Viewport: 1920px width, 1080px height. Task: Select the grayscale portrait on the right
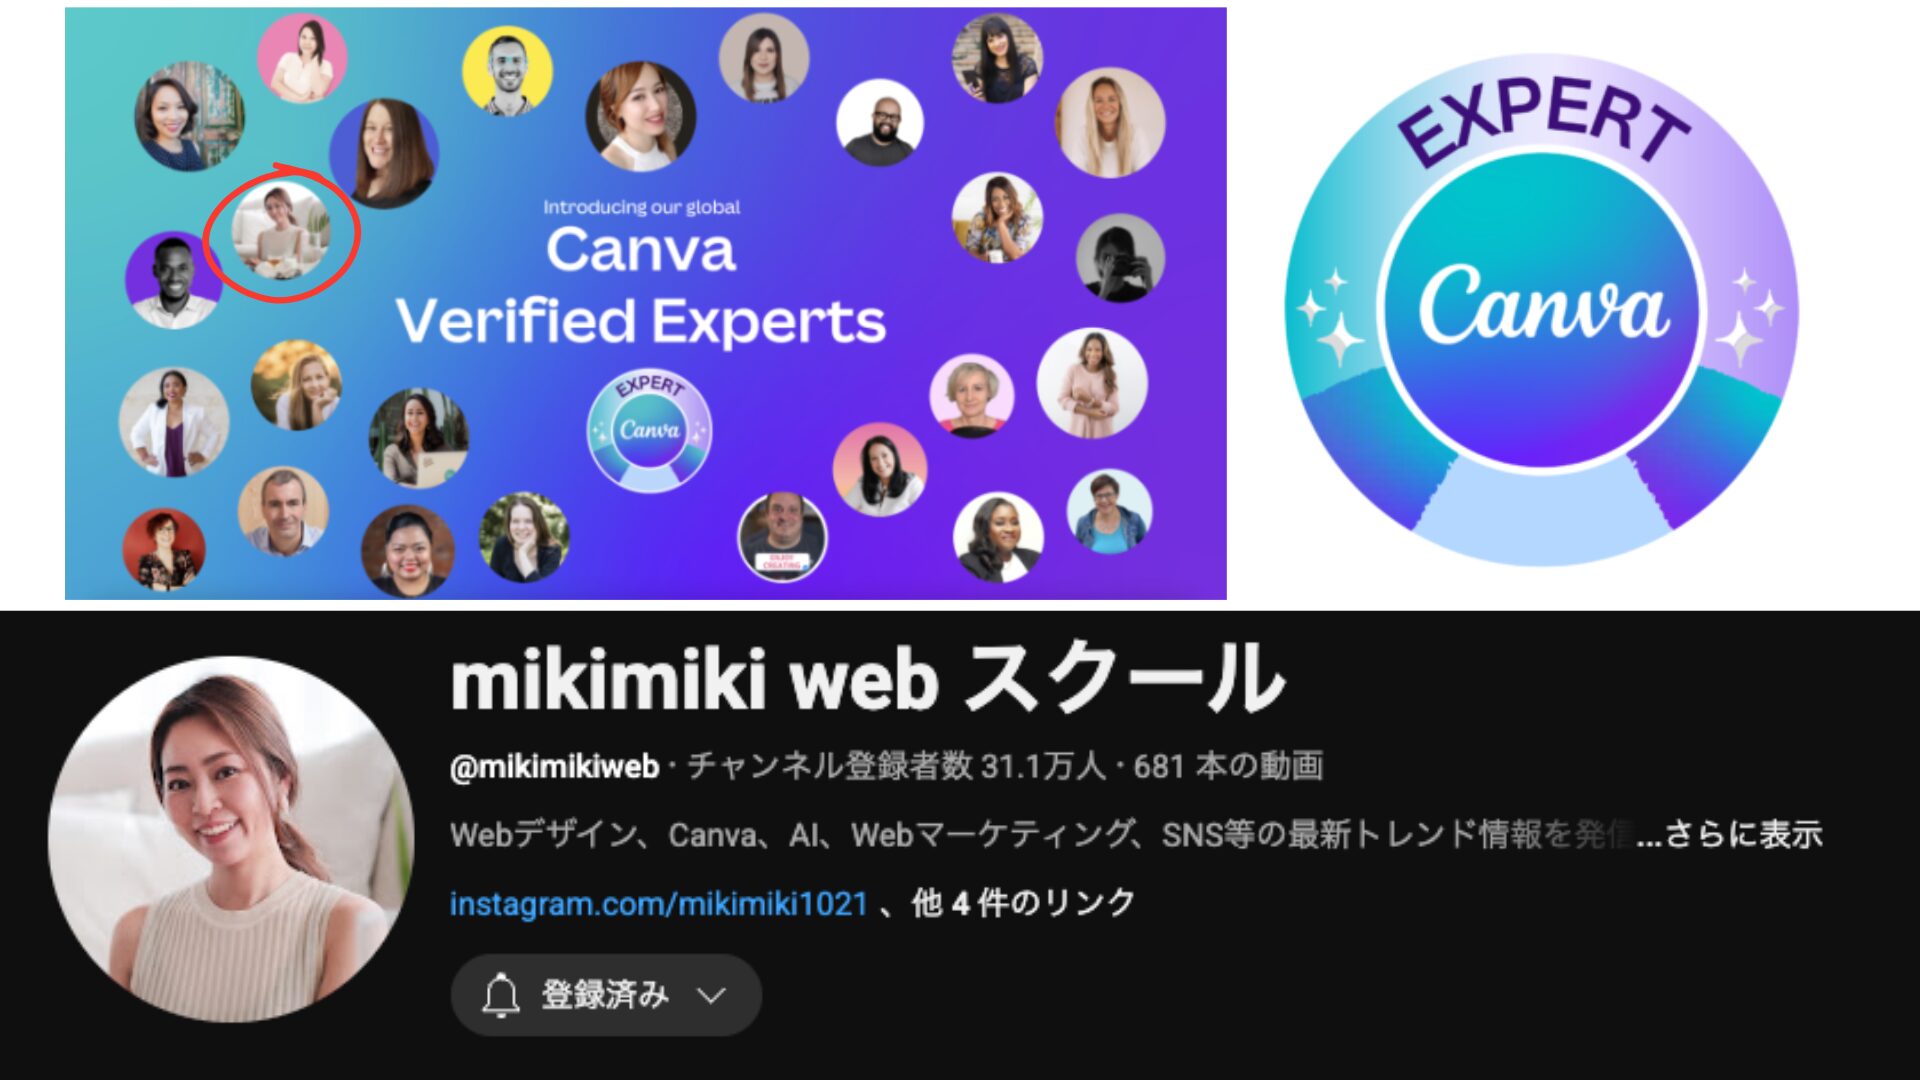(1120, 258)
